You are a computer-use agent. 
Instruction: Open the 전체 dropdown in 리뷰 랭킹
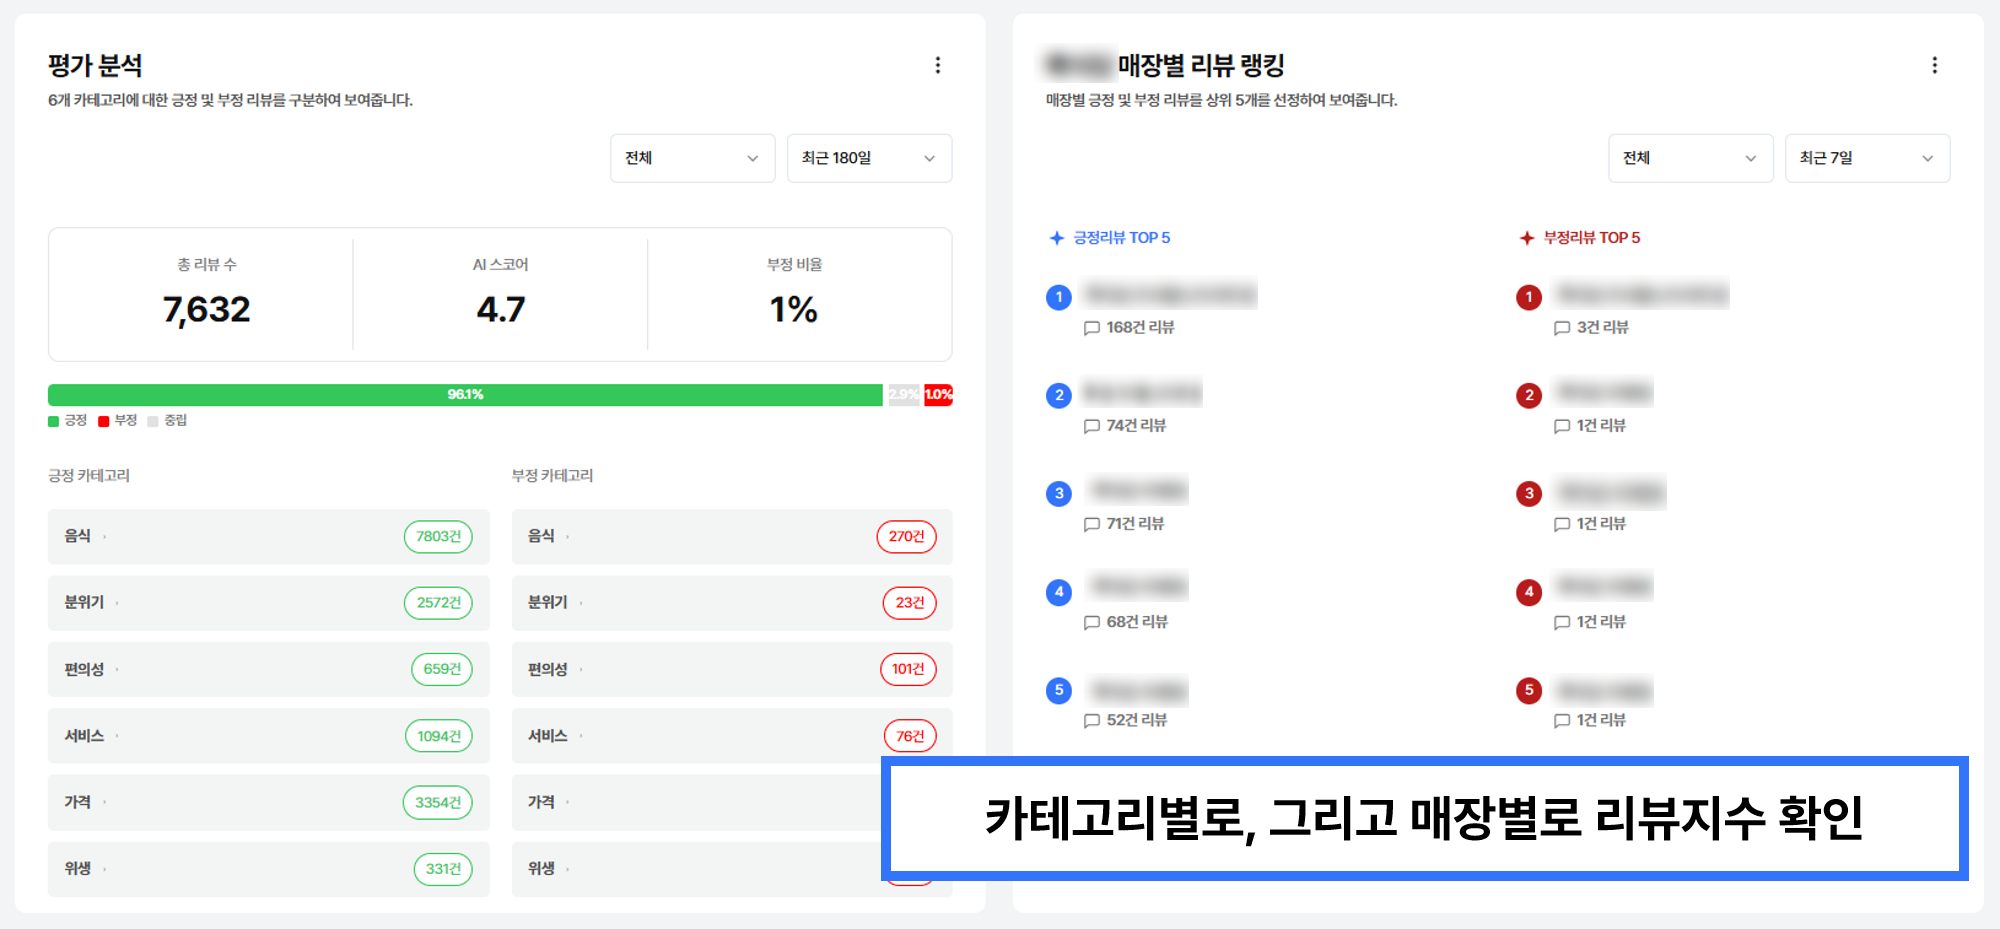point(1690,158)
